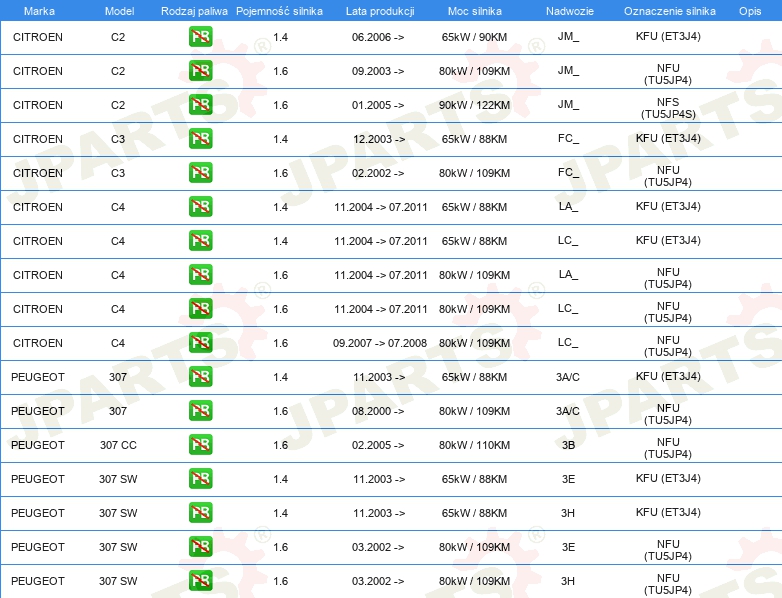This screenshot has height=598, width=782.
Task: Select the production date '09.2003 ->'
Action: 378,71
